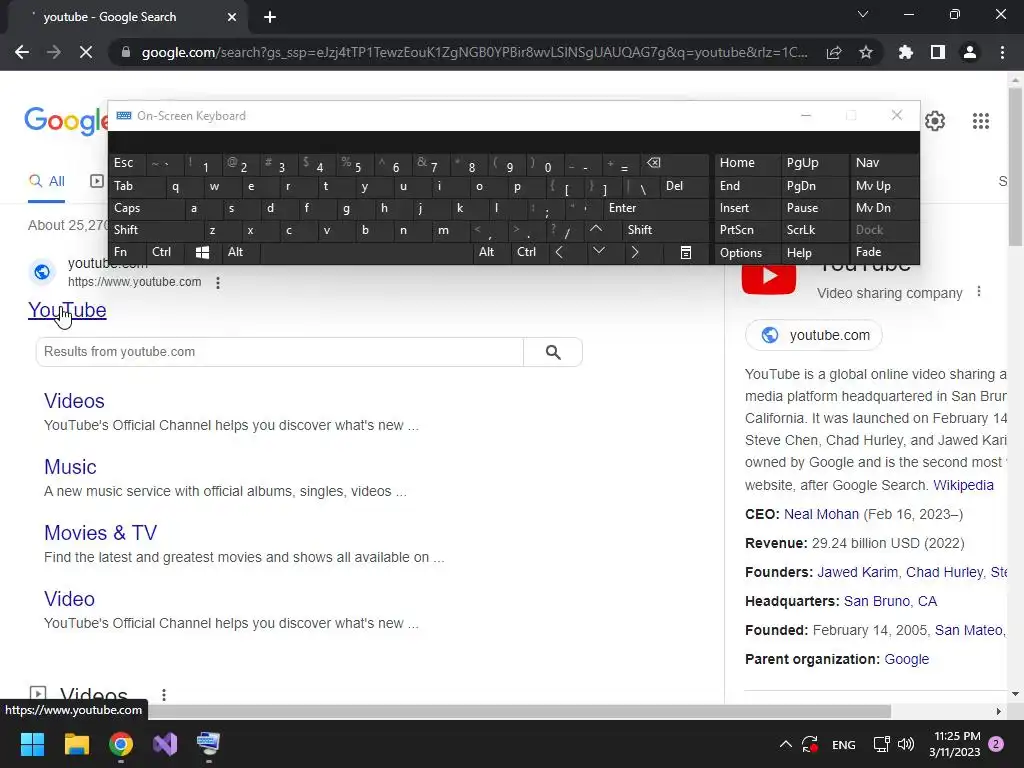Open the Movies & TV sitelink
This screenshot has width=1024, height=768.
(x=101, y=533)
